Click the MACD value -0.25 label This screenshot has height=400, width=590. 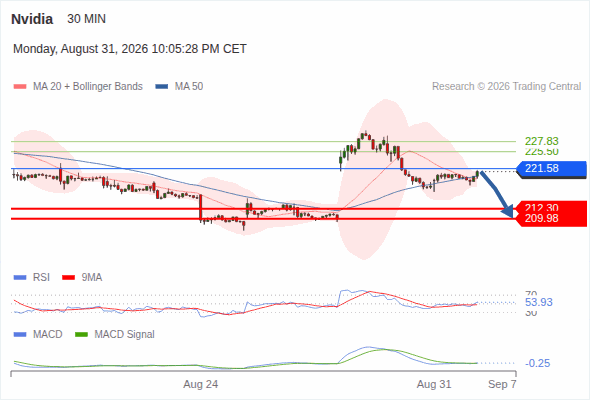click(x=537, y=363)
